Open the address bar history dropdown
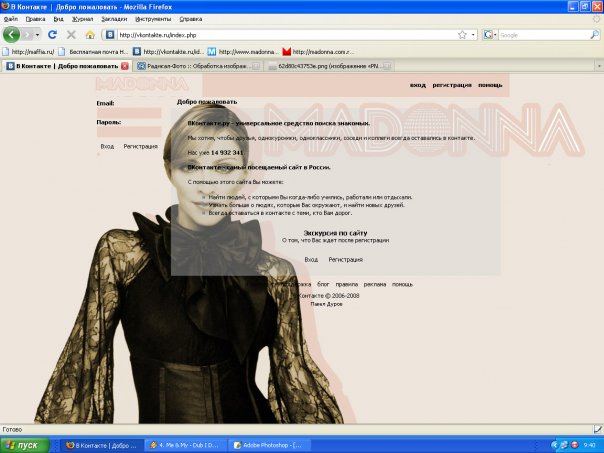Image resolution: width=604 pixels, height=453 pixels. (x=473, y=35)
